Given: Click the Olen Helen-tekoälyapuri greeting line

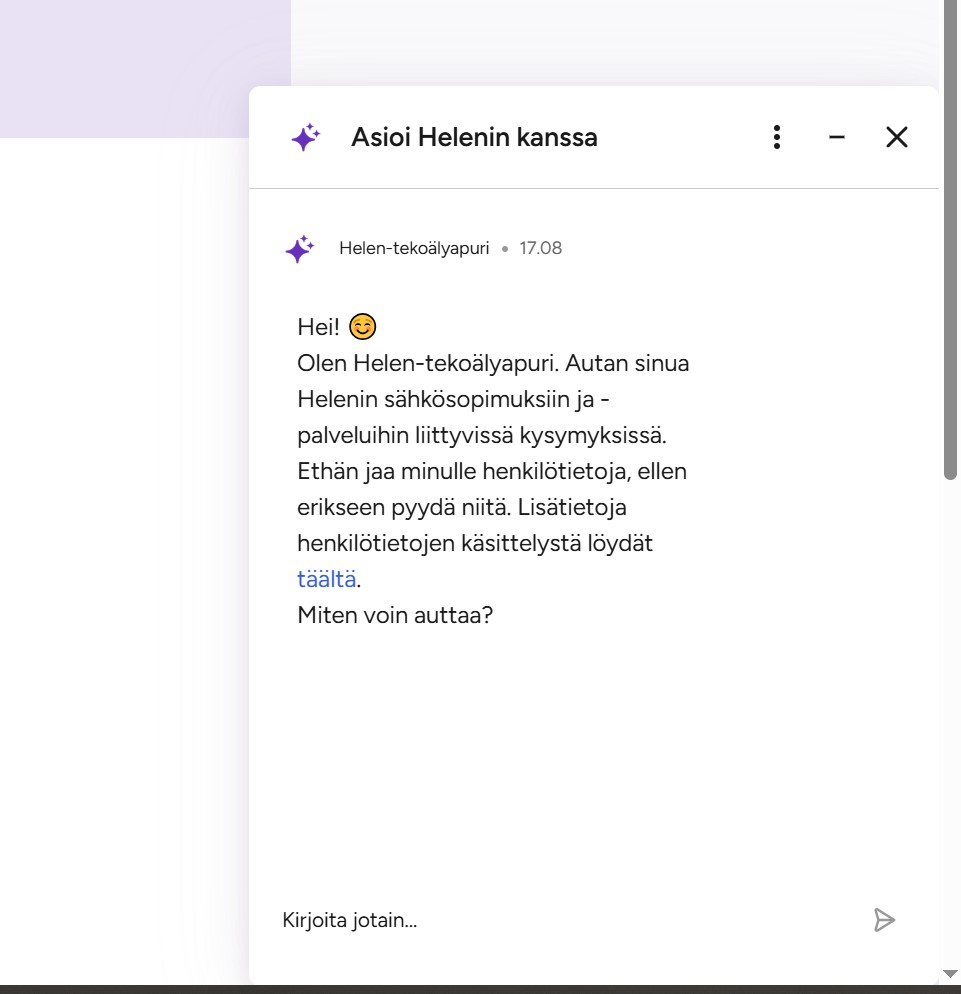Looking at the screenshot, I should point(493,363).
